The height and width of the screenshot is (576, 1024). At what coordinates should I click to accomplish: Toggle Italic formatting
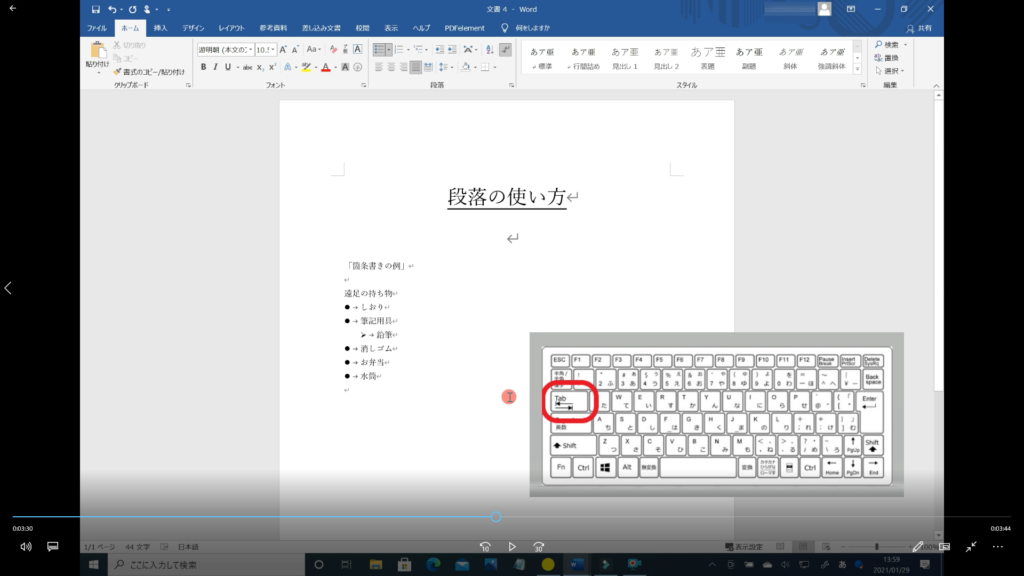[x=215, y=67]
